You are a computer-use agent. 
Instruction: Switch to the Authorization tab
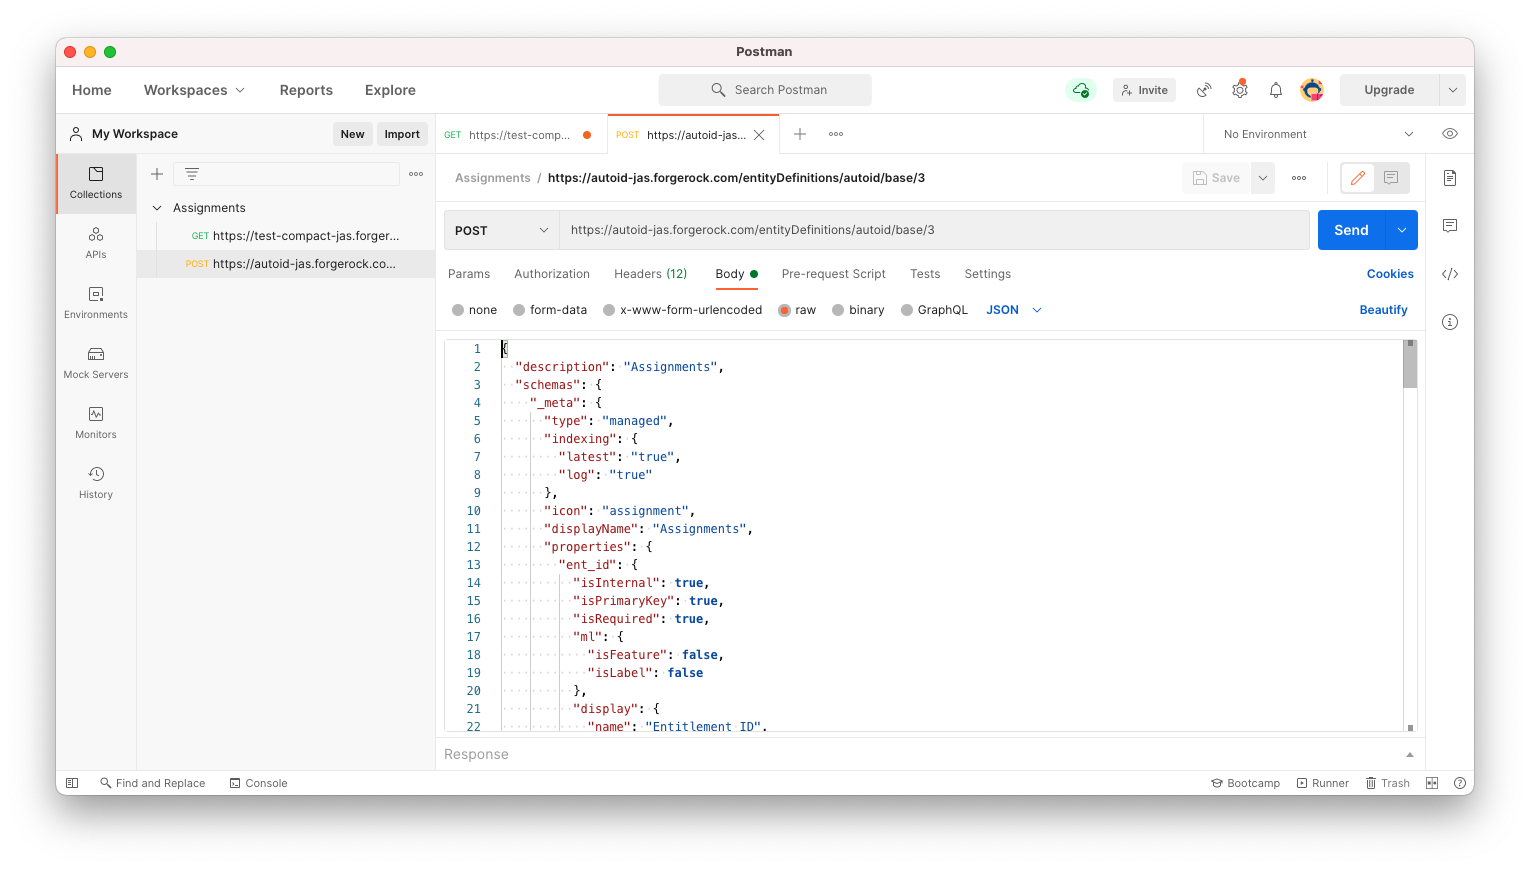552,274
